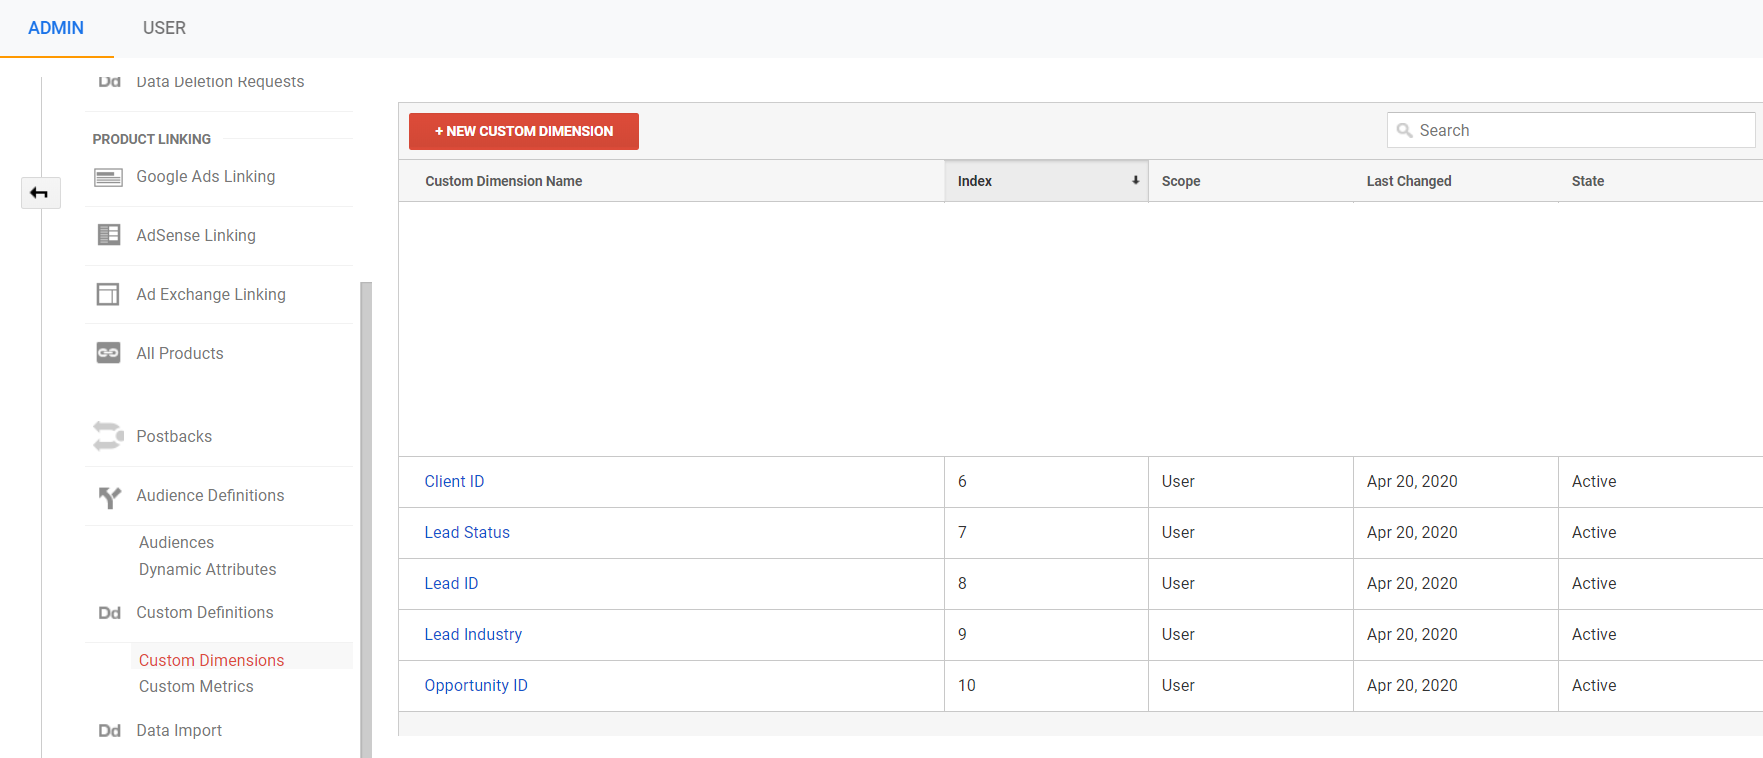This screenshot has width=1763, height=758.
Task: Click the Google Ads Linking icon
Action: point(108,177)
